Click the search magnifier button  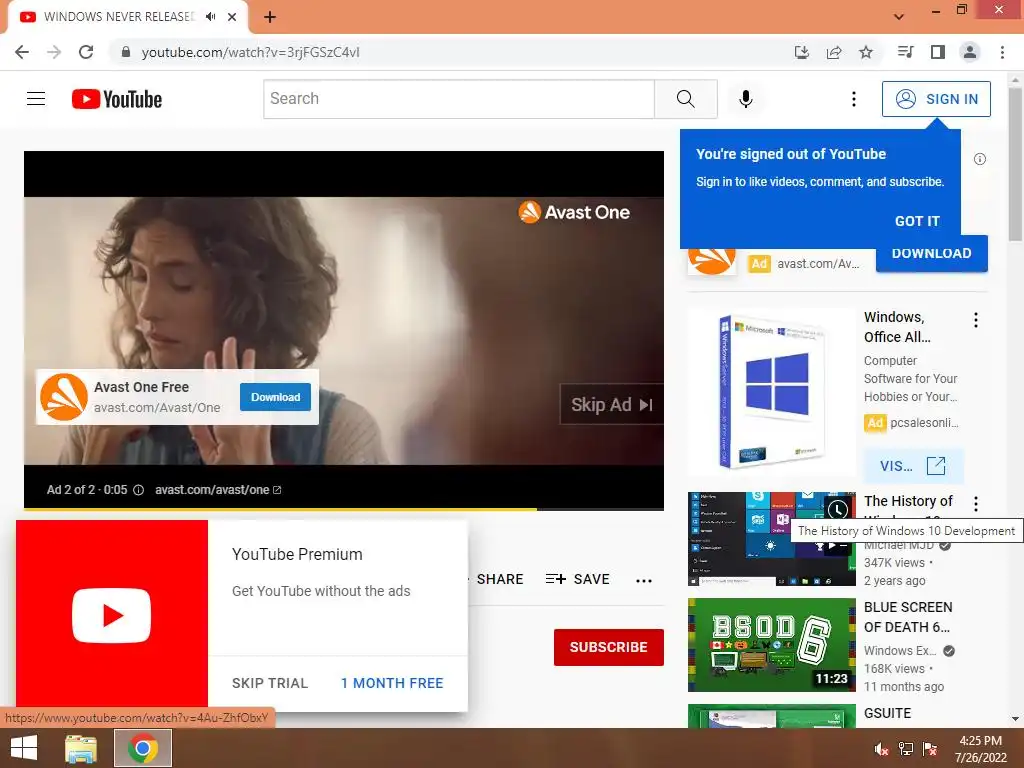(686, 99)
